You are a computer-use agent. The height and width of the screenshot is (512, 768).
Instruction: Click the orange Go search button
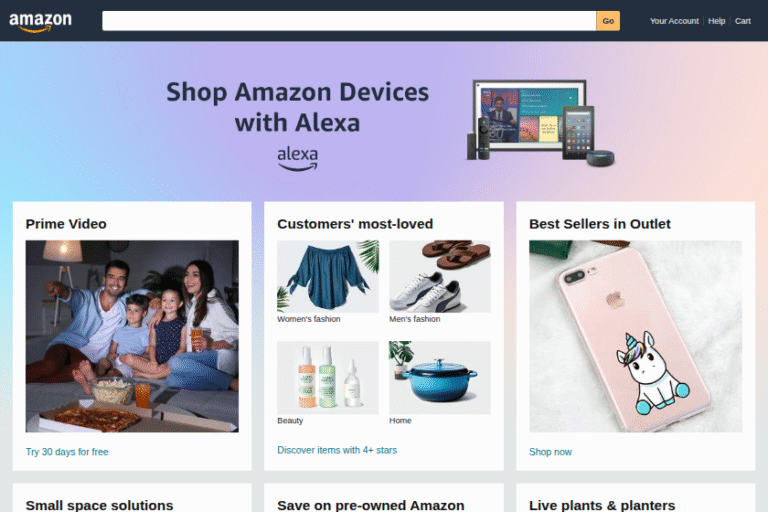[608, 21]
